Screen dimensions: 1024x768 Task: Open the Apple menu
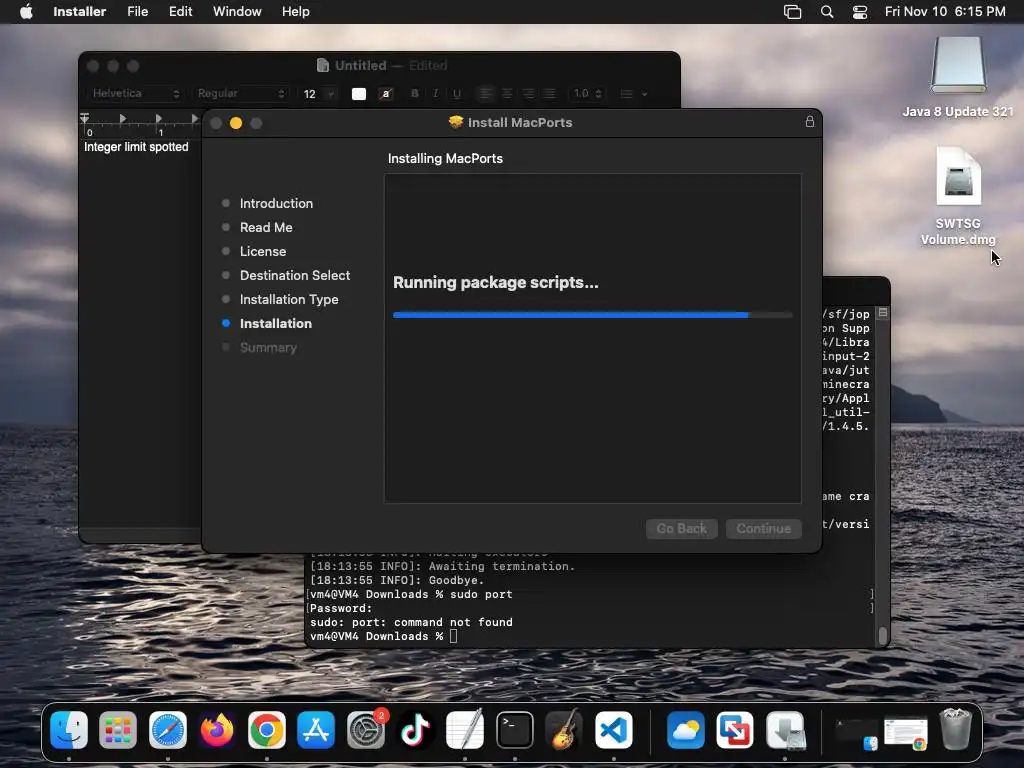(26, 12)
